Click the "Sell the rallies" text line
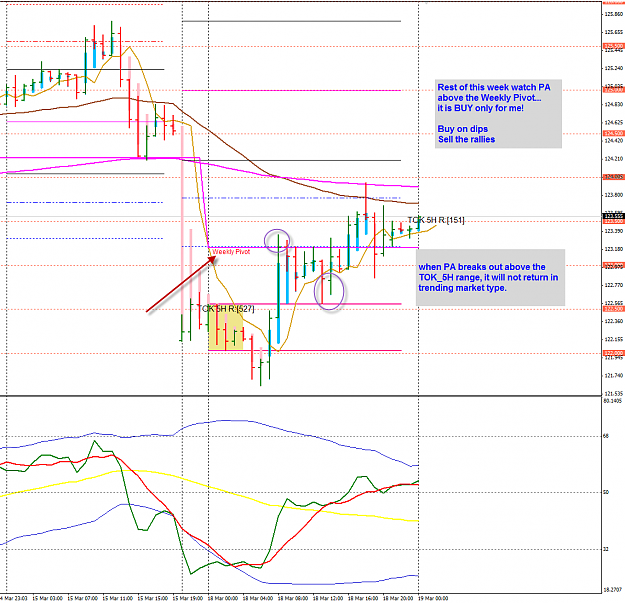This screenshot has width=625, height=603. coord(466,139)
